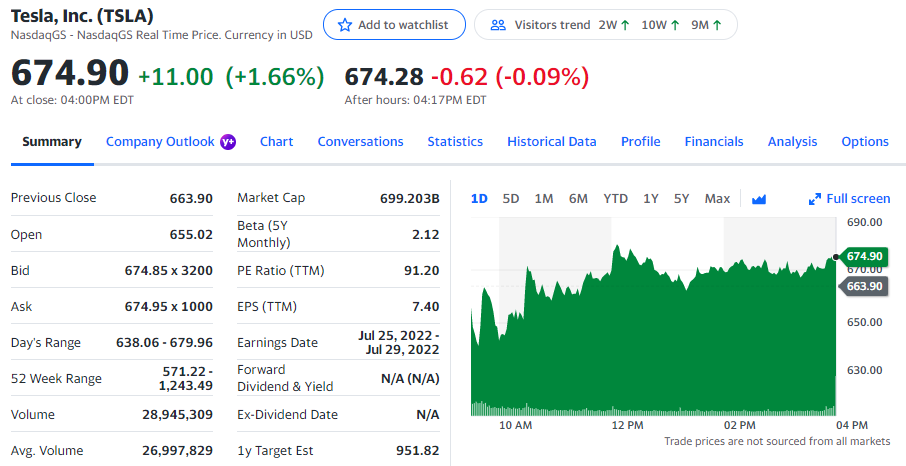This screenshot has height=466, width=906.
Task: Click the Ask value 674.95 x 1000
Action: click(169, 306)
